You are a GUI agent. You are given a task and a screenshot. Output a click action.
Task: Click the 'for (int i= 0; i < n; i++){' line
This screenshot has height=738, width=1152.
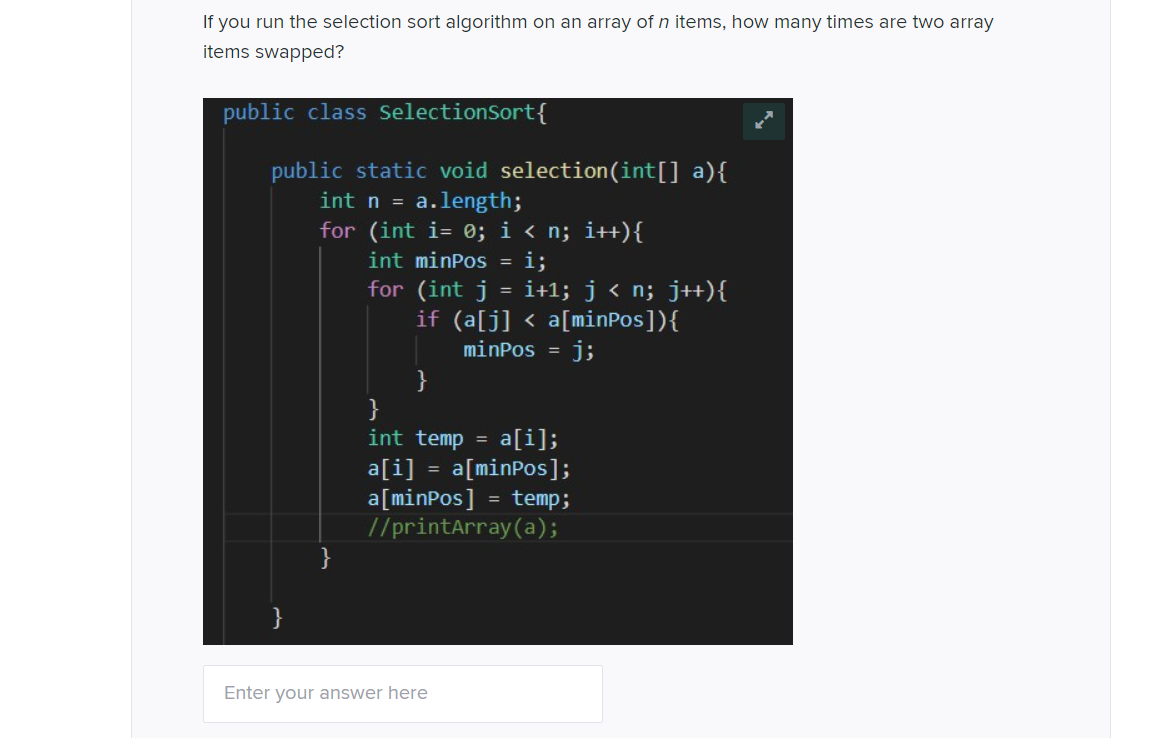481,231
